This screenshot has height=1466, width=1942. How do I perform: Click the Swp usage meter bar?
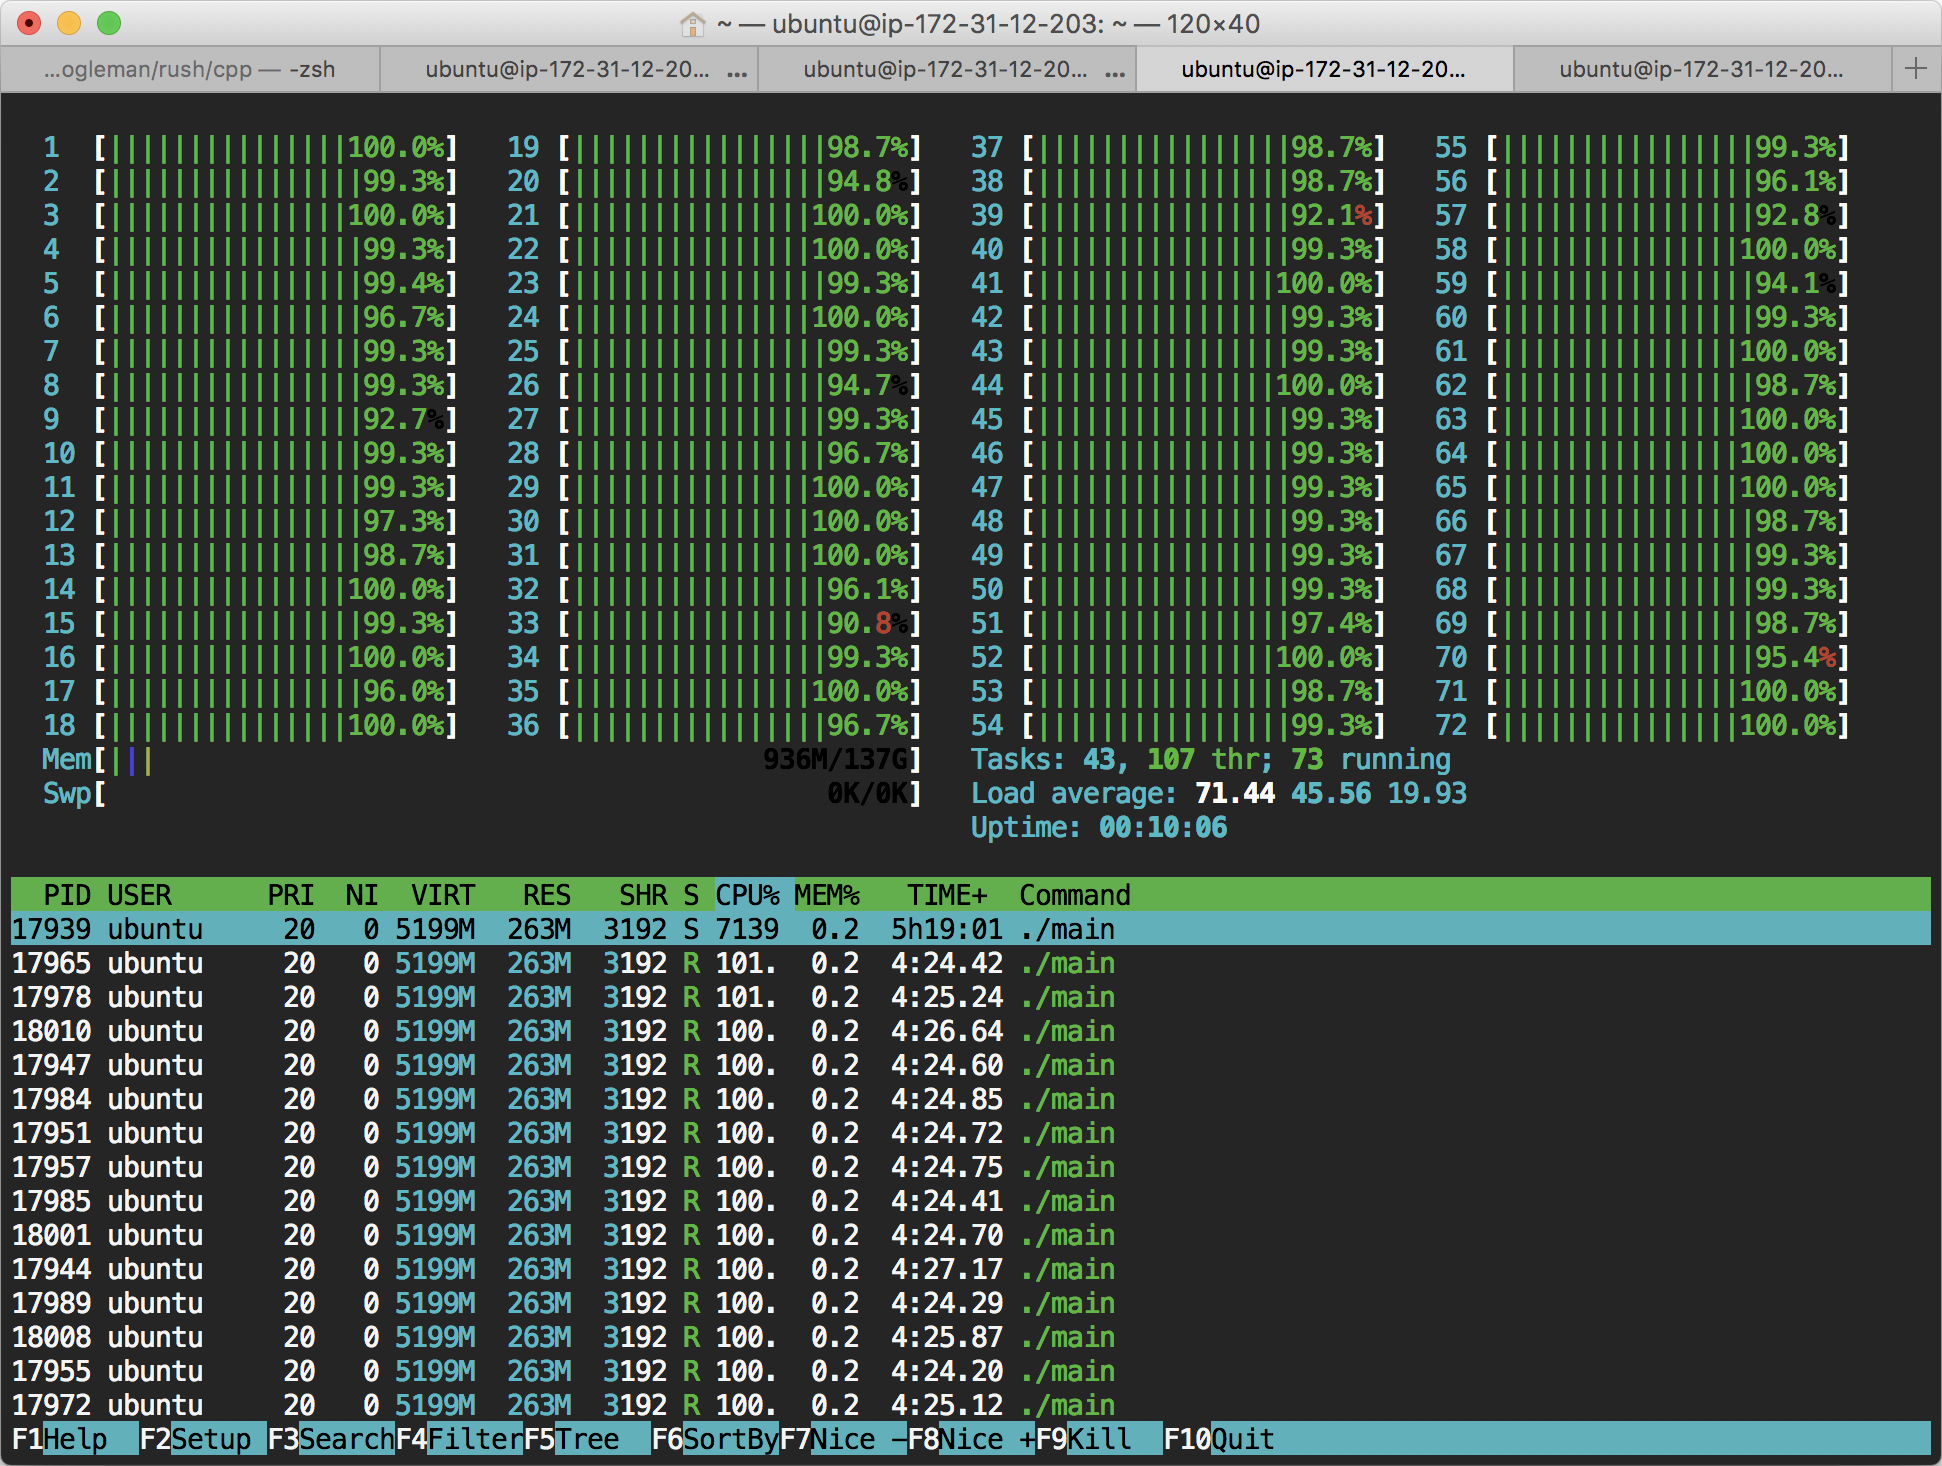point(482,794)
